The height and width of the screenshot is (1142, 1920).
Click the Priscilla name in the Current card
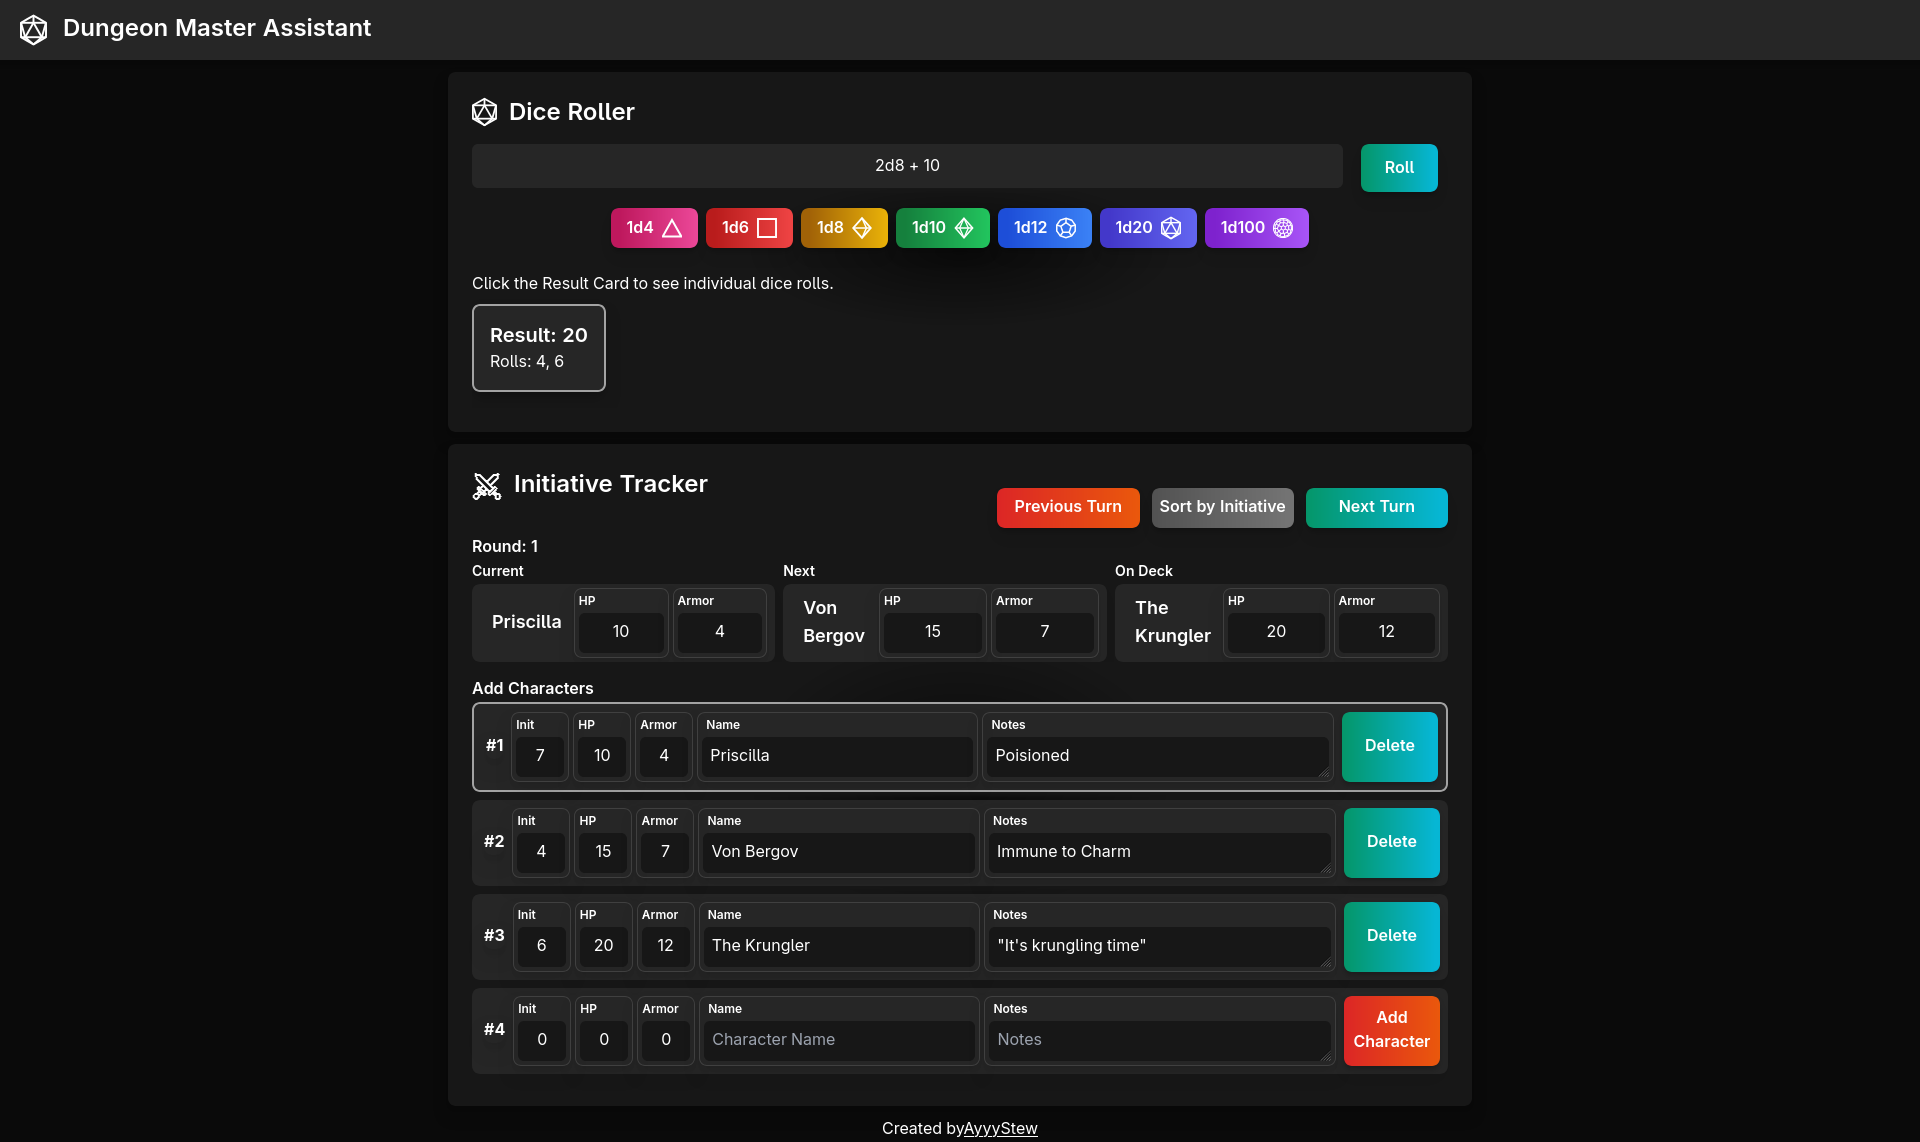(527, 622)
